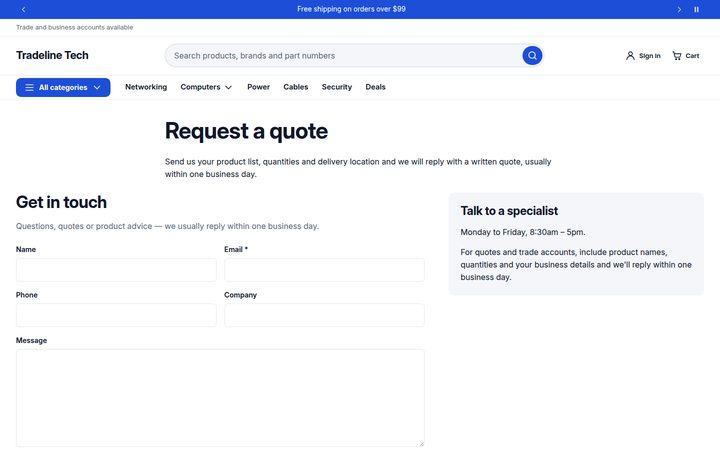Click into the Name input field
The height and width of the screenshot is (450, 720).
(116, 270)
